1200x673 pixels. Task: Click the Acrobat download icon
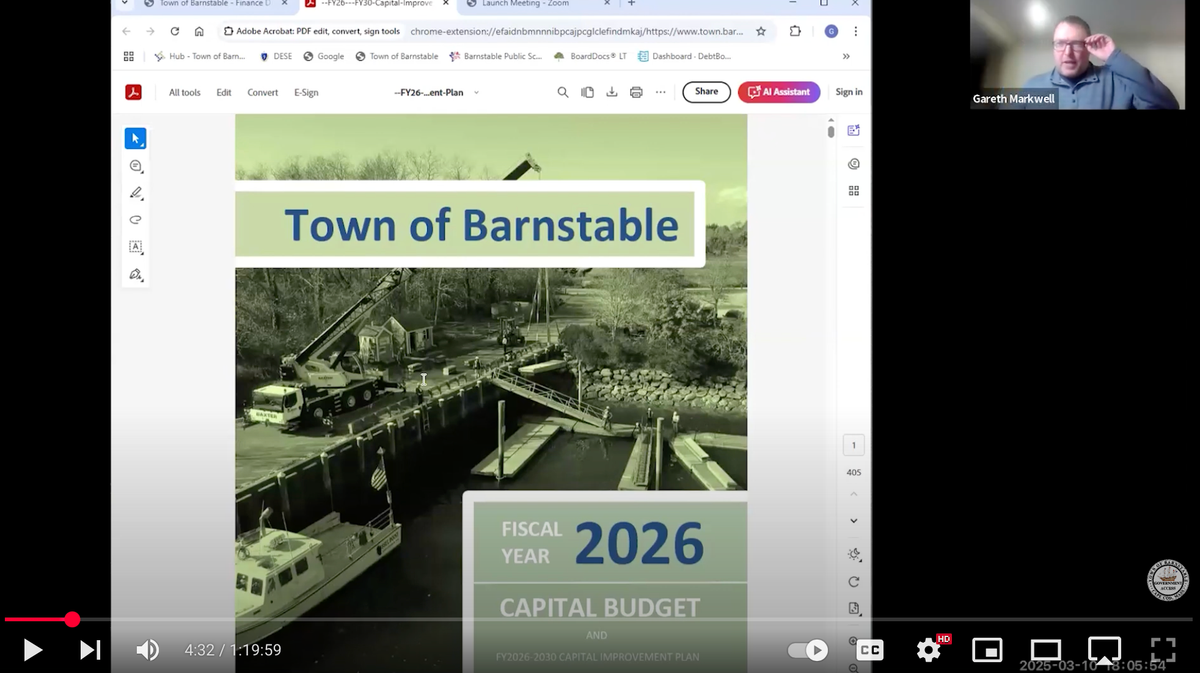coord(611,92)
